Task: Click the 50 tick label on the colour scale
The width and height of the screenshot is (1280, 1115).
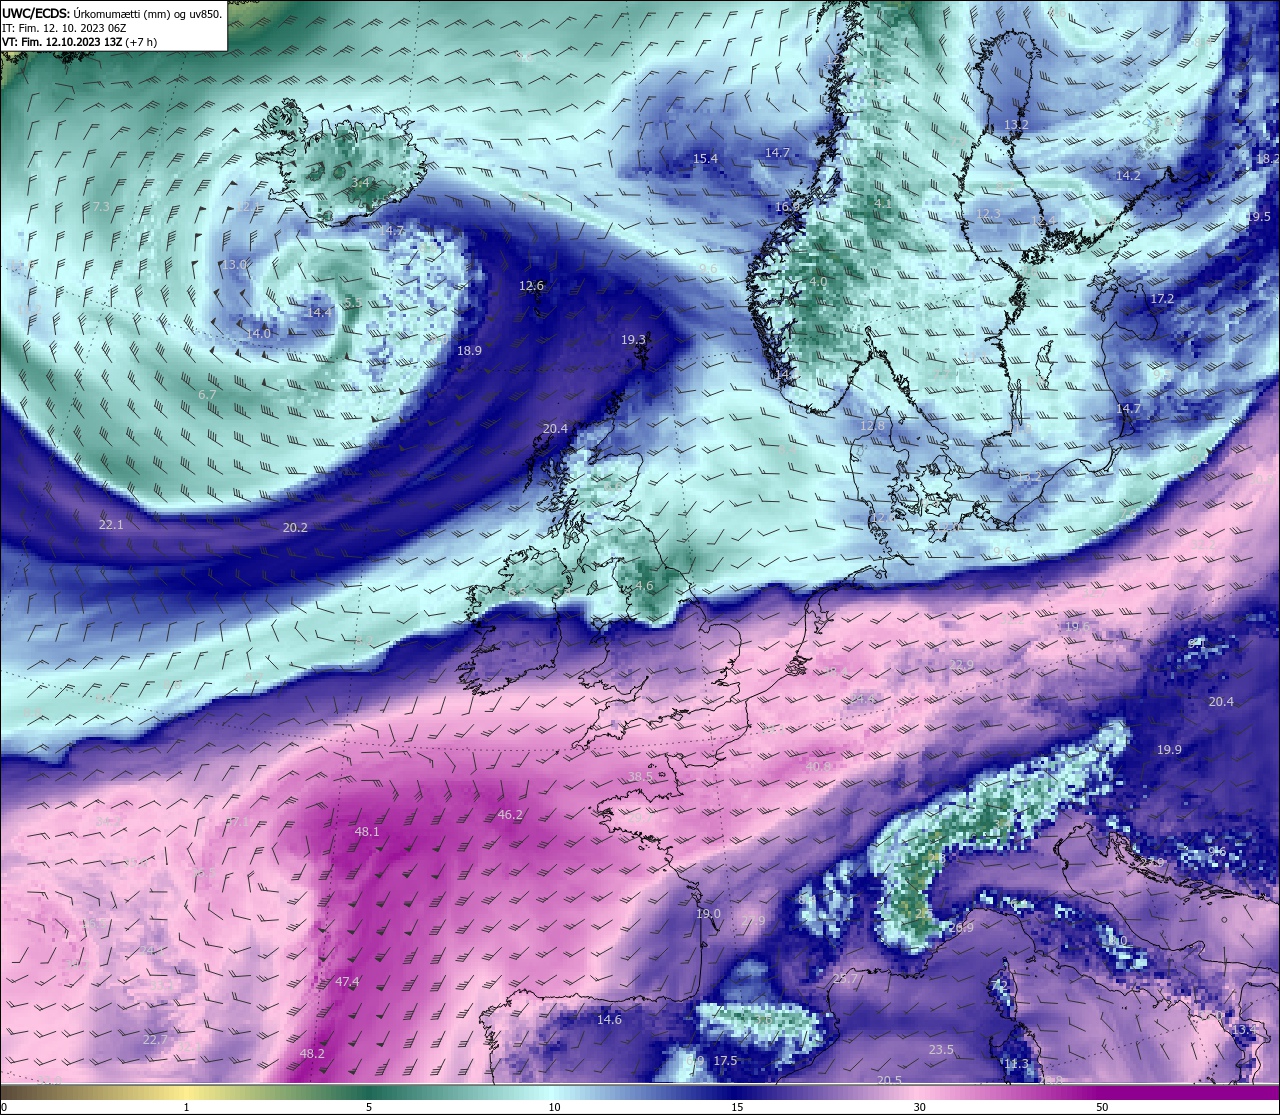Action: [x=1102, y=1107]
